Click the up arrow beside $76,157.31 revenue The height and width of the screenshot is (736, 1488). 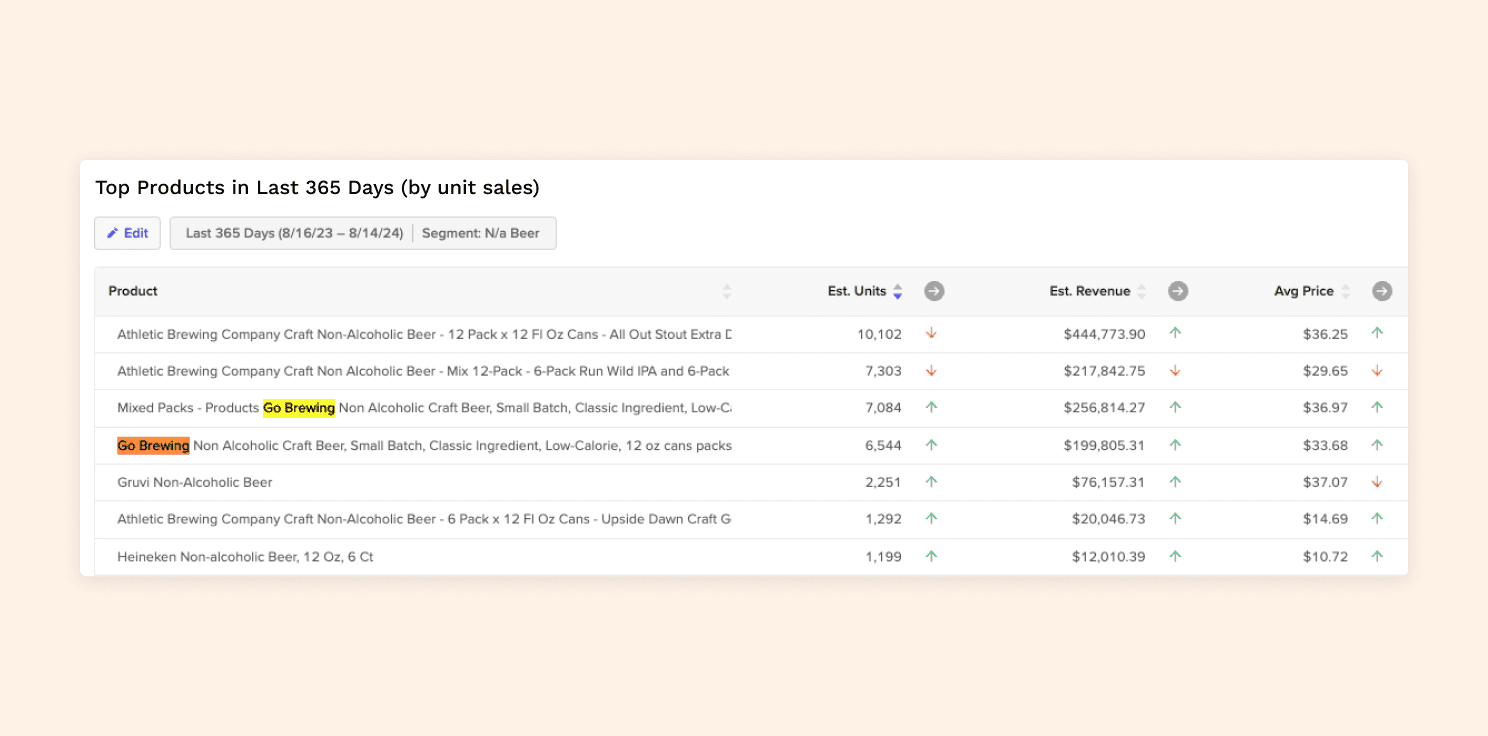[1175, 482]
